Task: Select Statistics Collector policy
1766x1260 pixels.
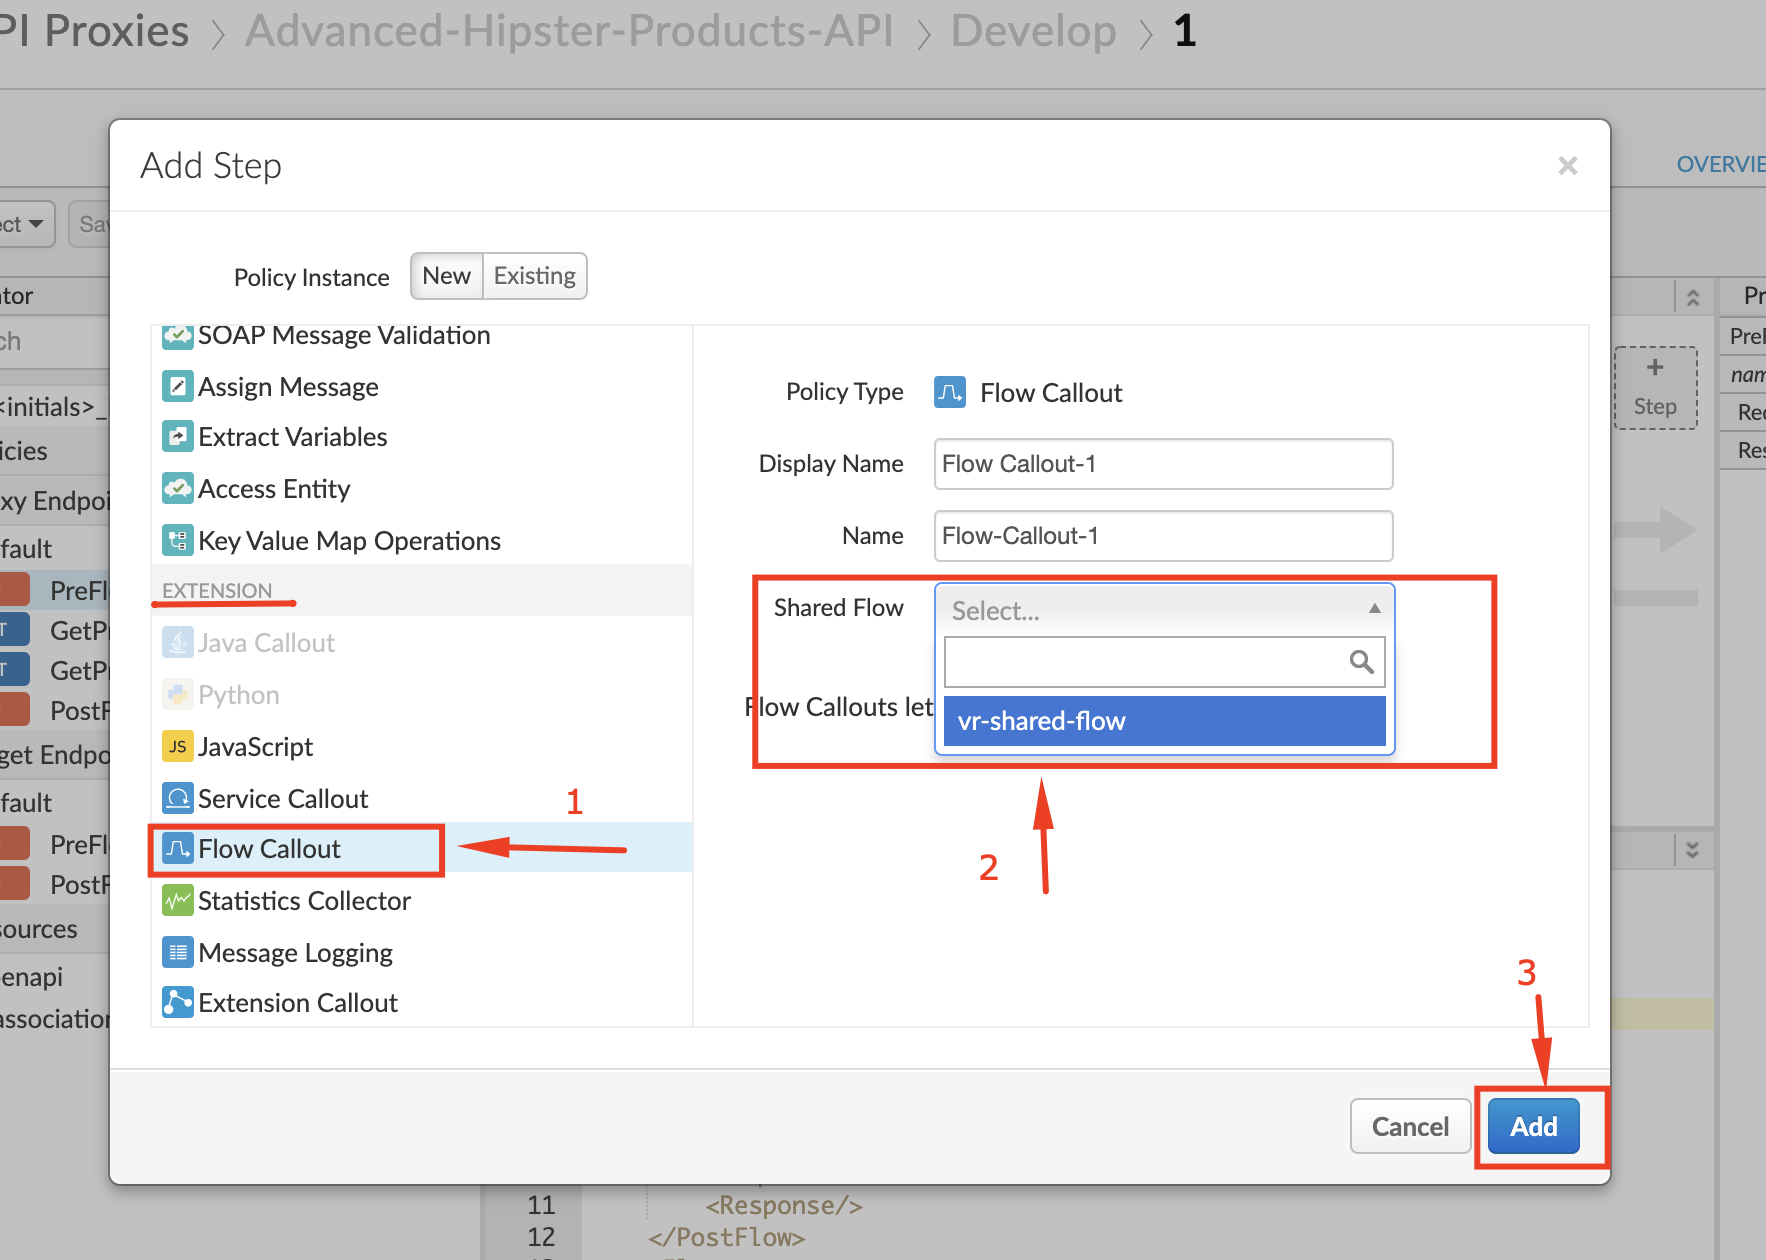Action: tap(304, 901)
